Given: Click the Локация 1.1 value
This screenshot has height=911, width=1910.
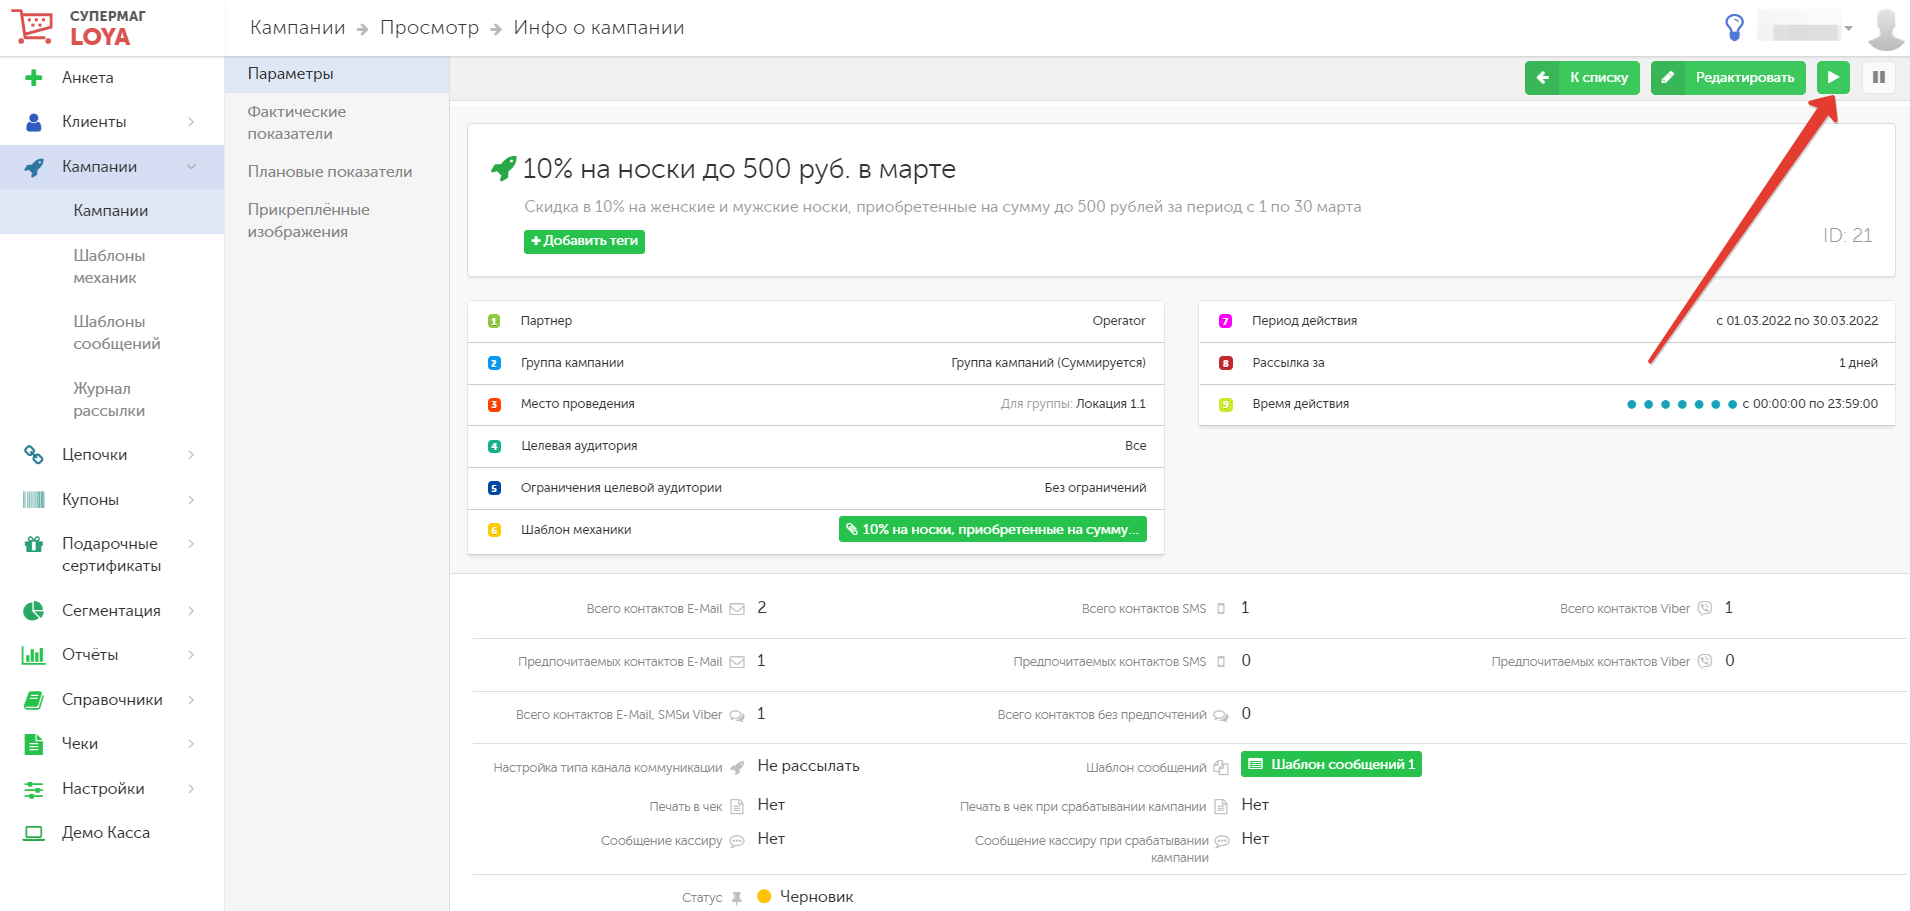Looking at the screenshot, I should coord(1111,404).
